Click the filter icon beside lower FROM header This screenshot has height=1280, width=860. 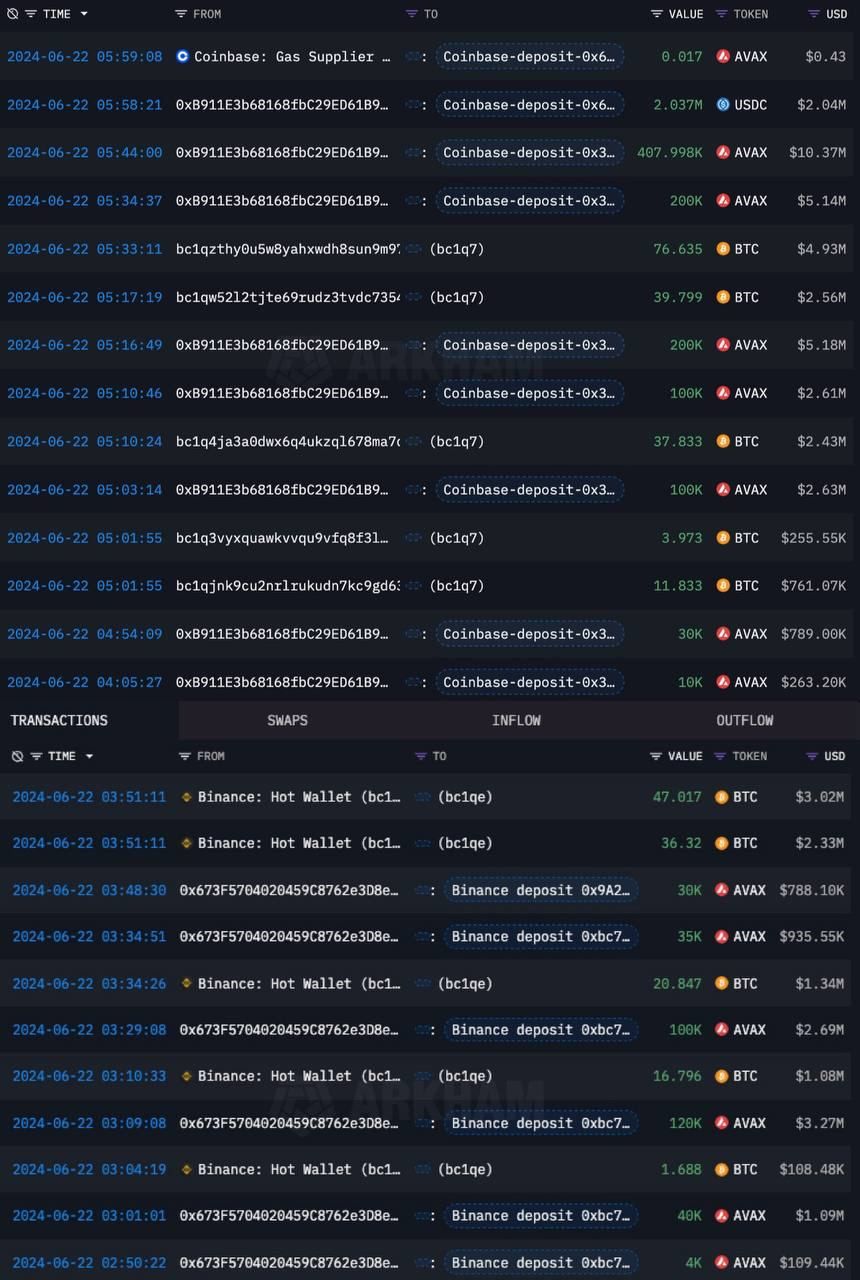click(185, 756)
